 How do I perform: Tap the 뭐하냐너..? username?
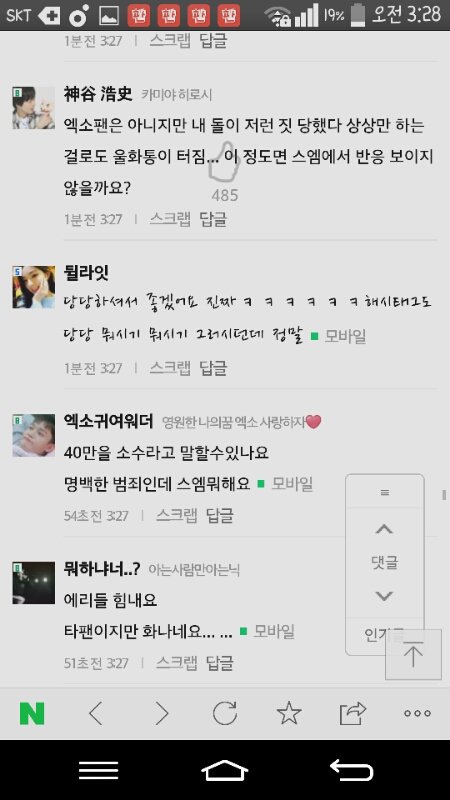click(102, 568)
